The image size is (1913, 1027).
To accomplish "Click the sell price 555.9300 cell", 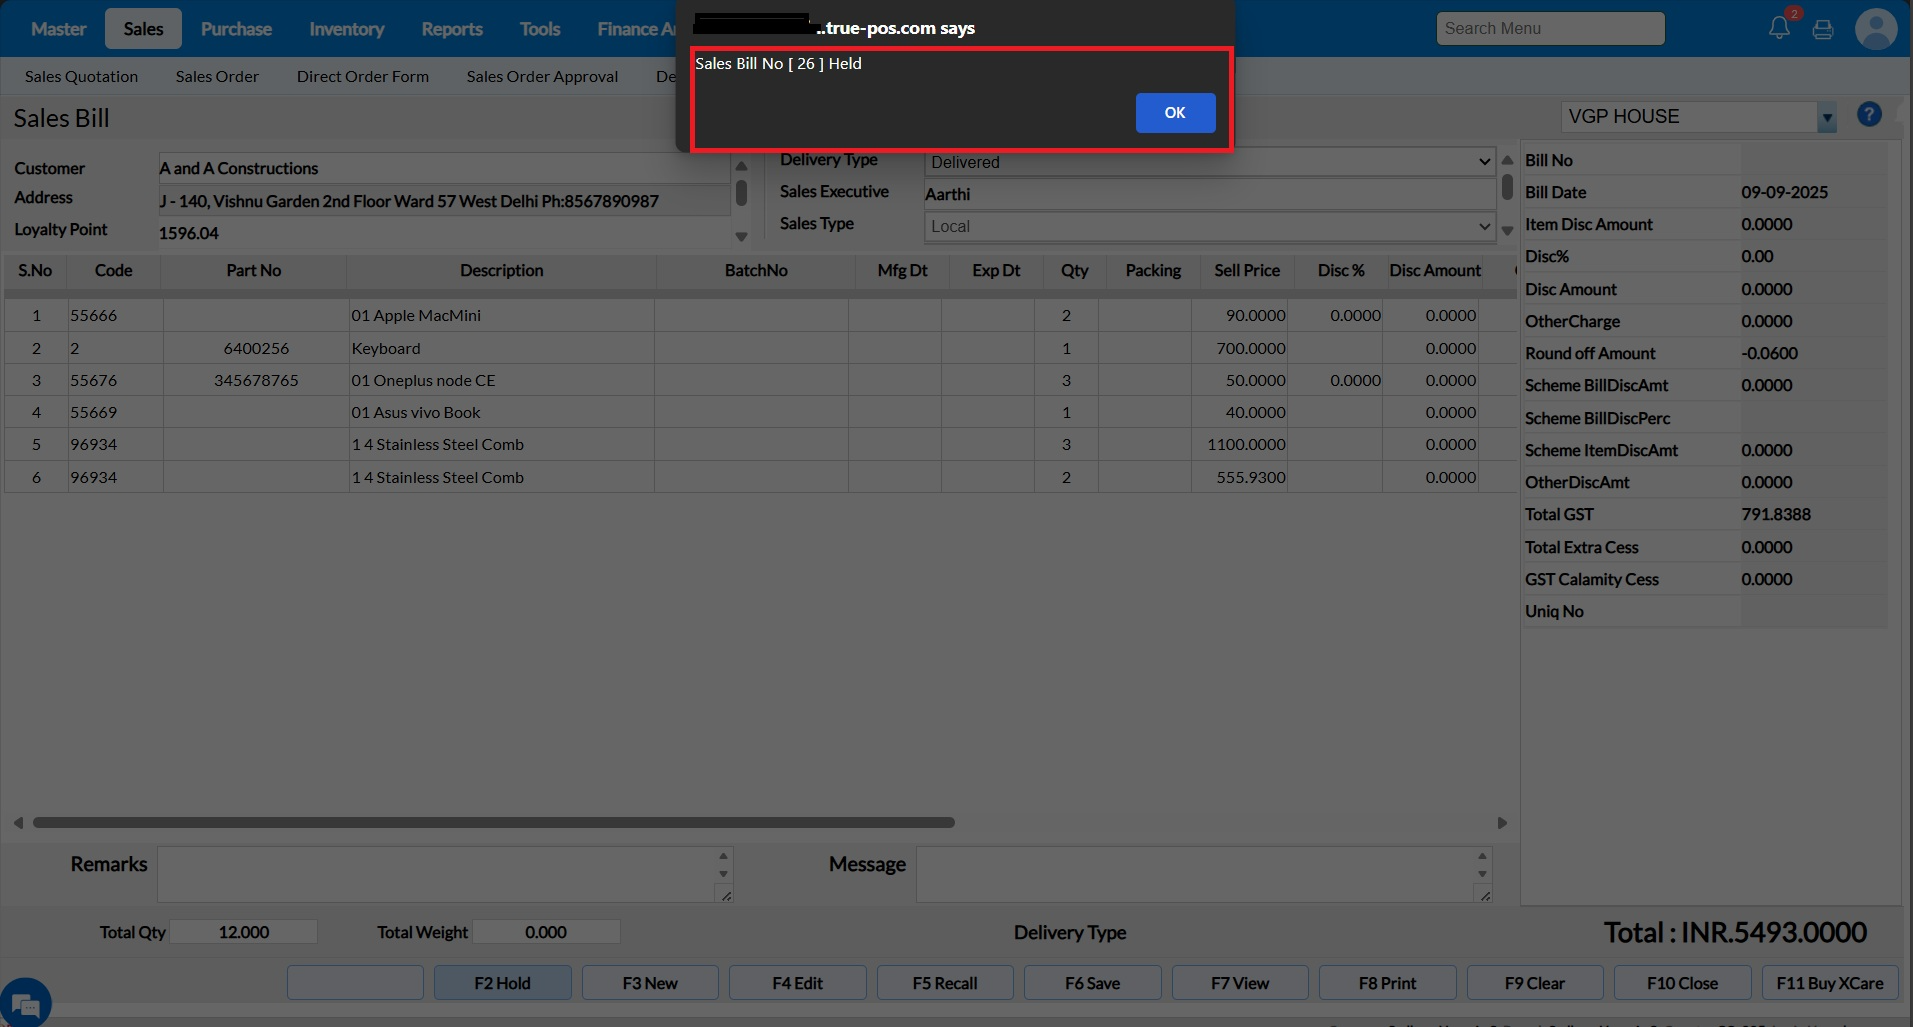I will (1240, 477).
